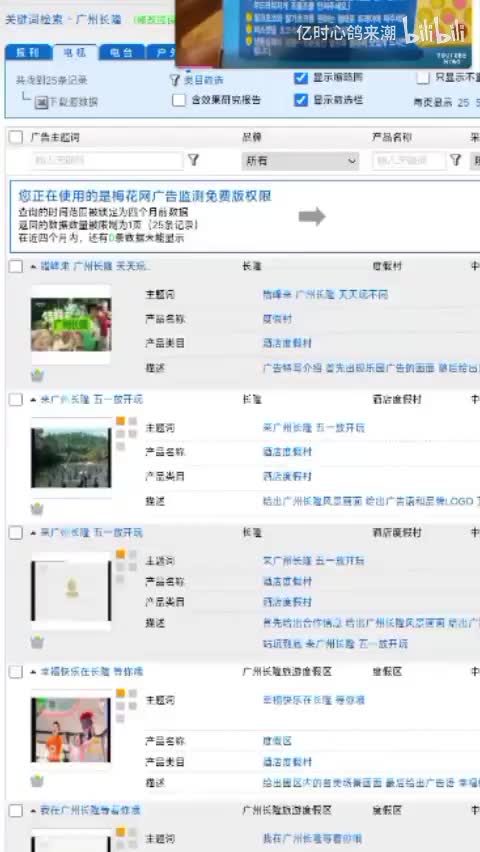
Task: Click the bilibili video overlay at top
Action: 324,33
